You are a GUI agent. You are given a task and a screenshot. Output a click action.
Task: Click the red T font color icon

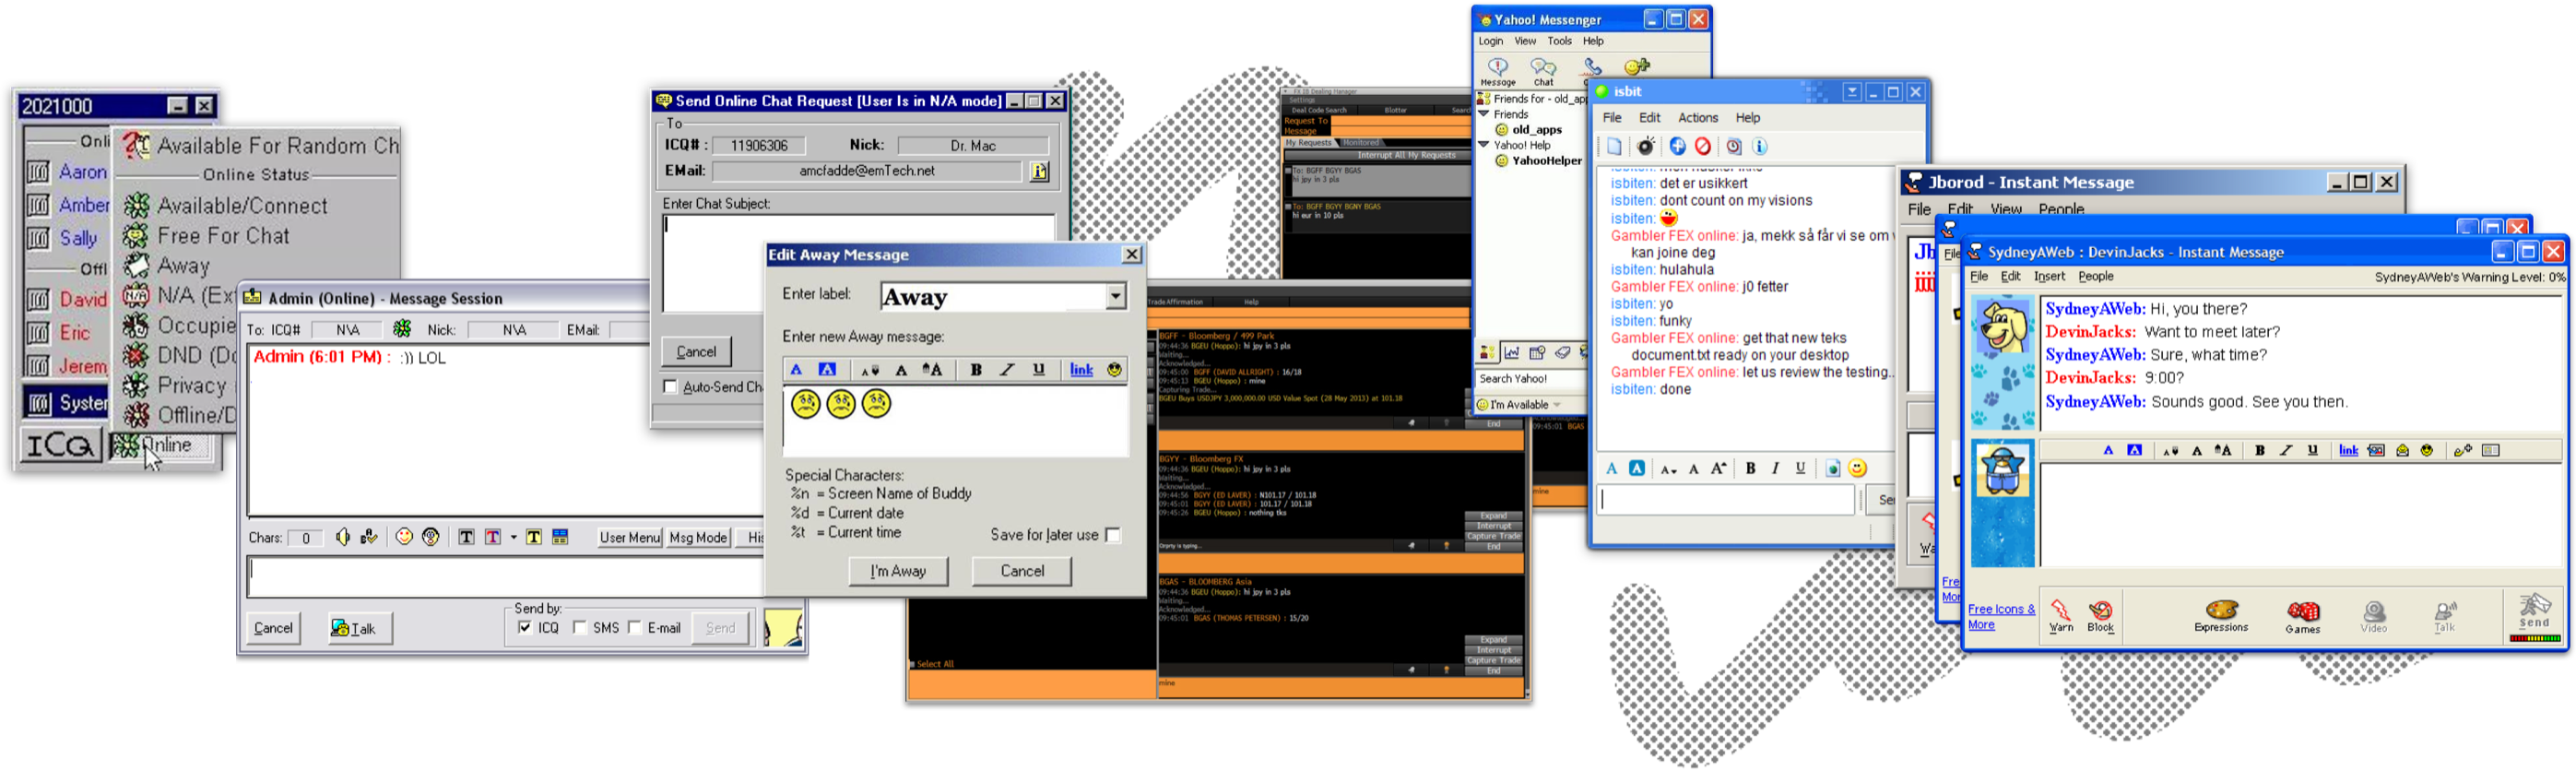point(493,537)
